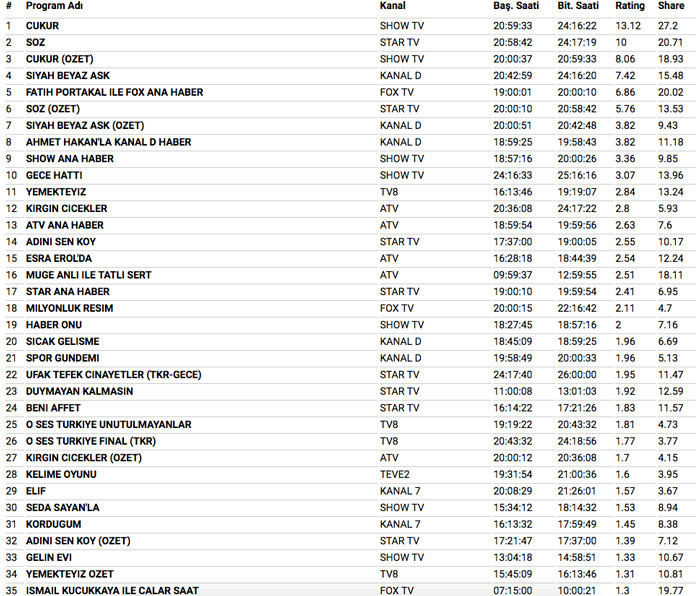Viewport: 700px width, 596px height.
Task: Select the 'STAR ANA HABER' program name
Action: [67, 292]
